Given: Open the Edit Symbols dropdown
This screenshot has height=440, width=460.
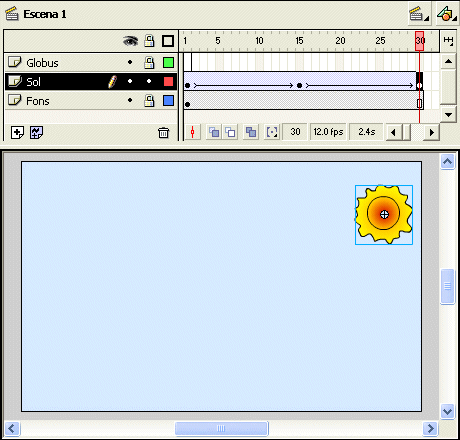Looking at the screenshot, I should pos(447,14).
